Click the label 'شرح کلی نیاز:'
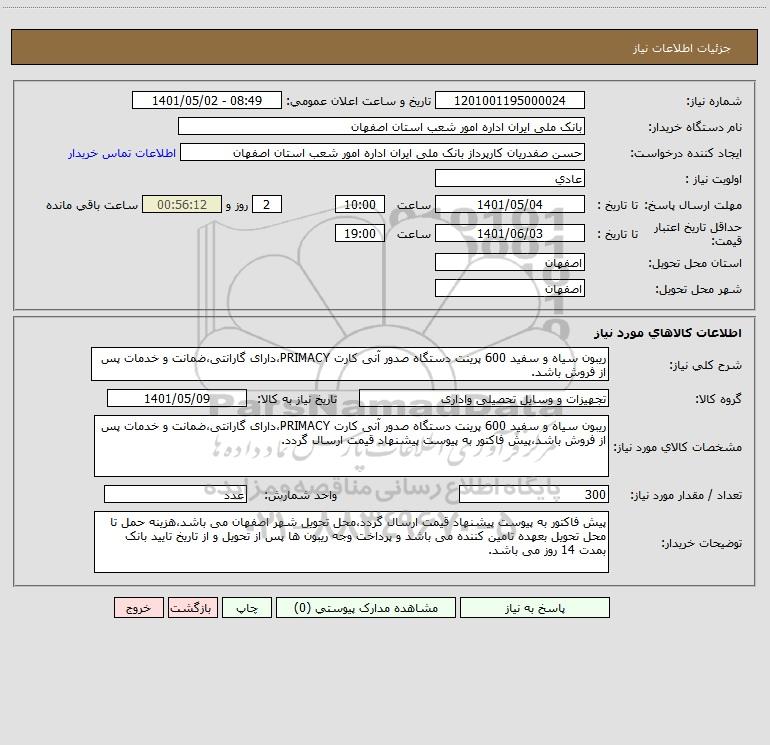 [706, 365]
